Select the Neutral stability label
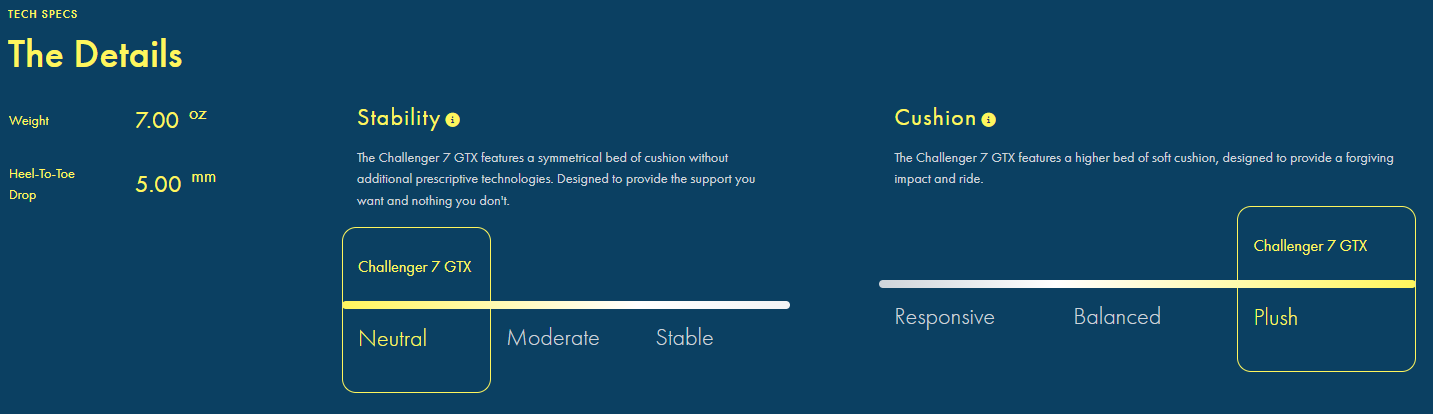Image resolution: width=1433 pixels, height=414 pixels. pos(392,338)
